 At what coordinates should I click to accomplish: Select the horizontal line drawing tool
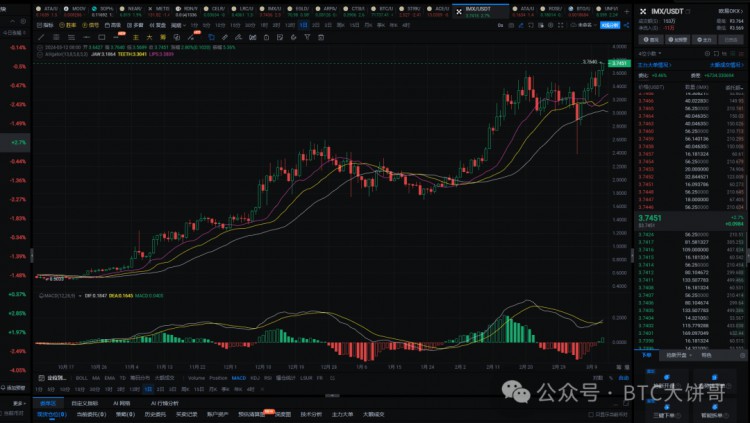86,37
